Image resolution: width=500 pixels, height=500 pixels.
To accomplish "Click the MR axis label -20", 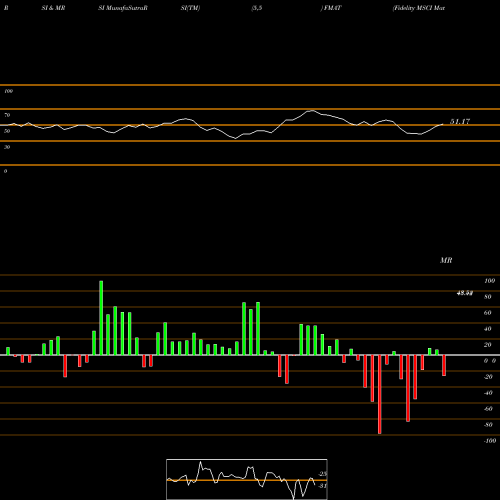I will pos(488,377).
